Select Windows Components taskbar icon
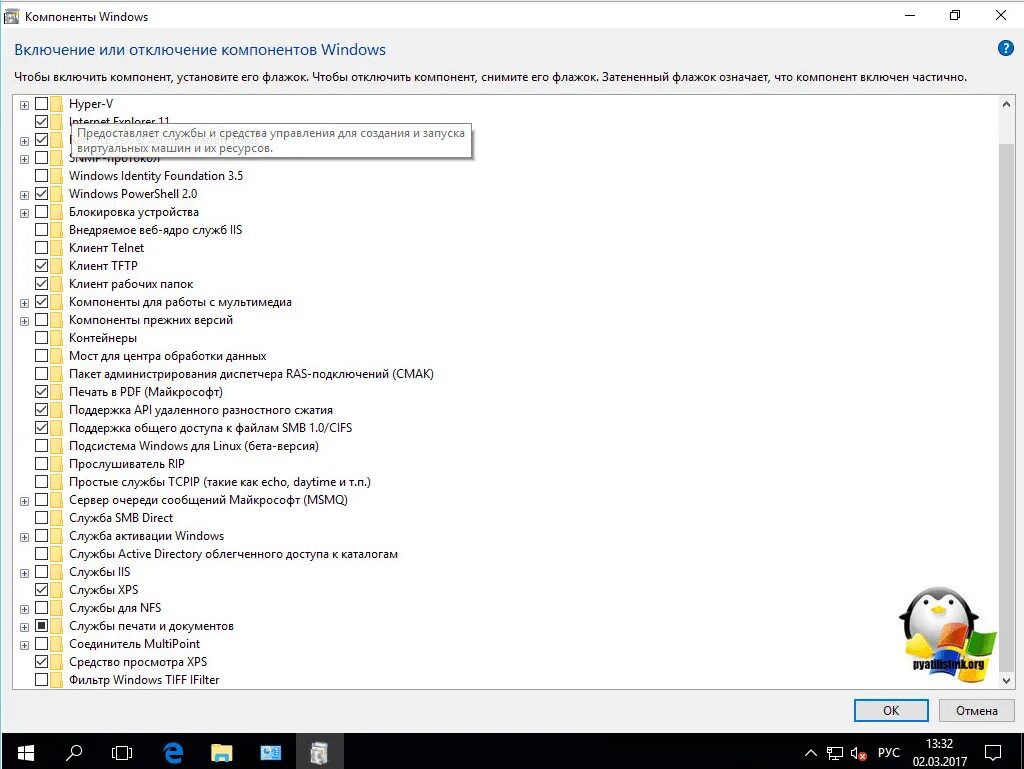Image resolution: width=1024 pixels, height=769 pixels. [319, 753]
